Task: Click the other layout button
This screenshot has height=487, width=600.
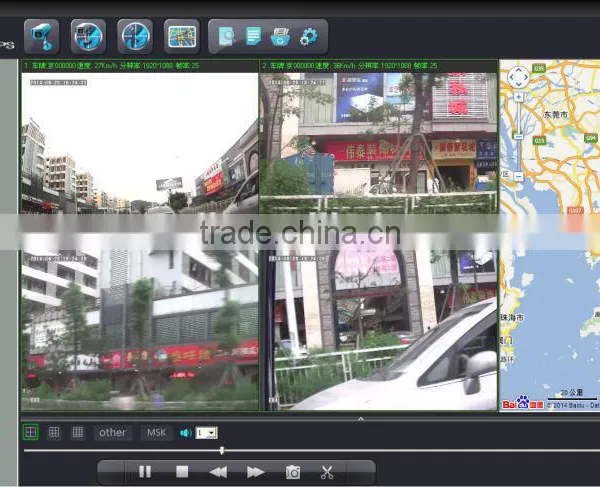Action: (112, 433)
